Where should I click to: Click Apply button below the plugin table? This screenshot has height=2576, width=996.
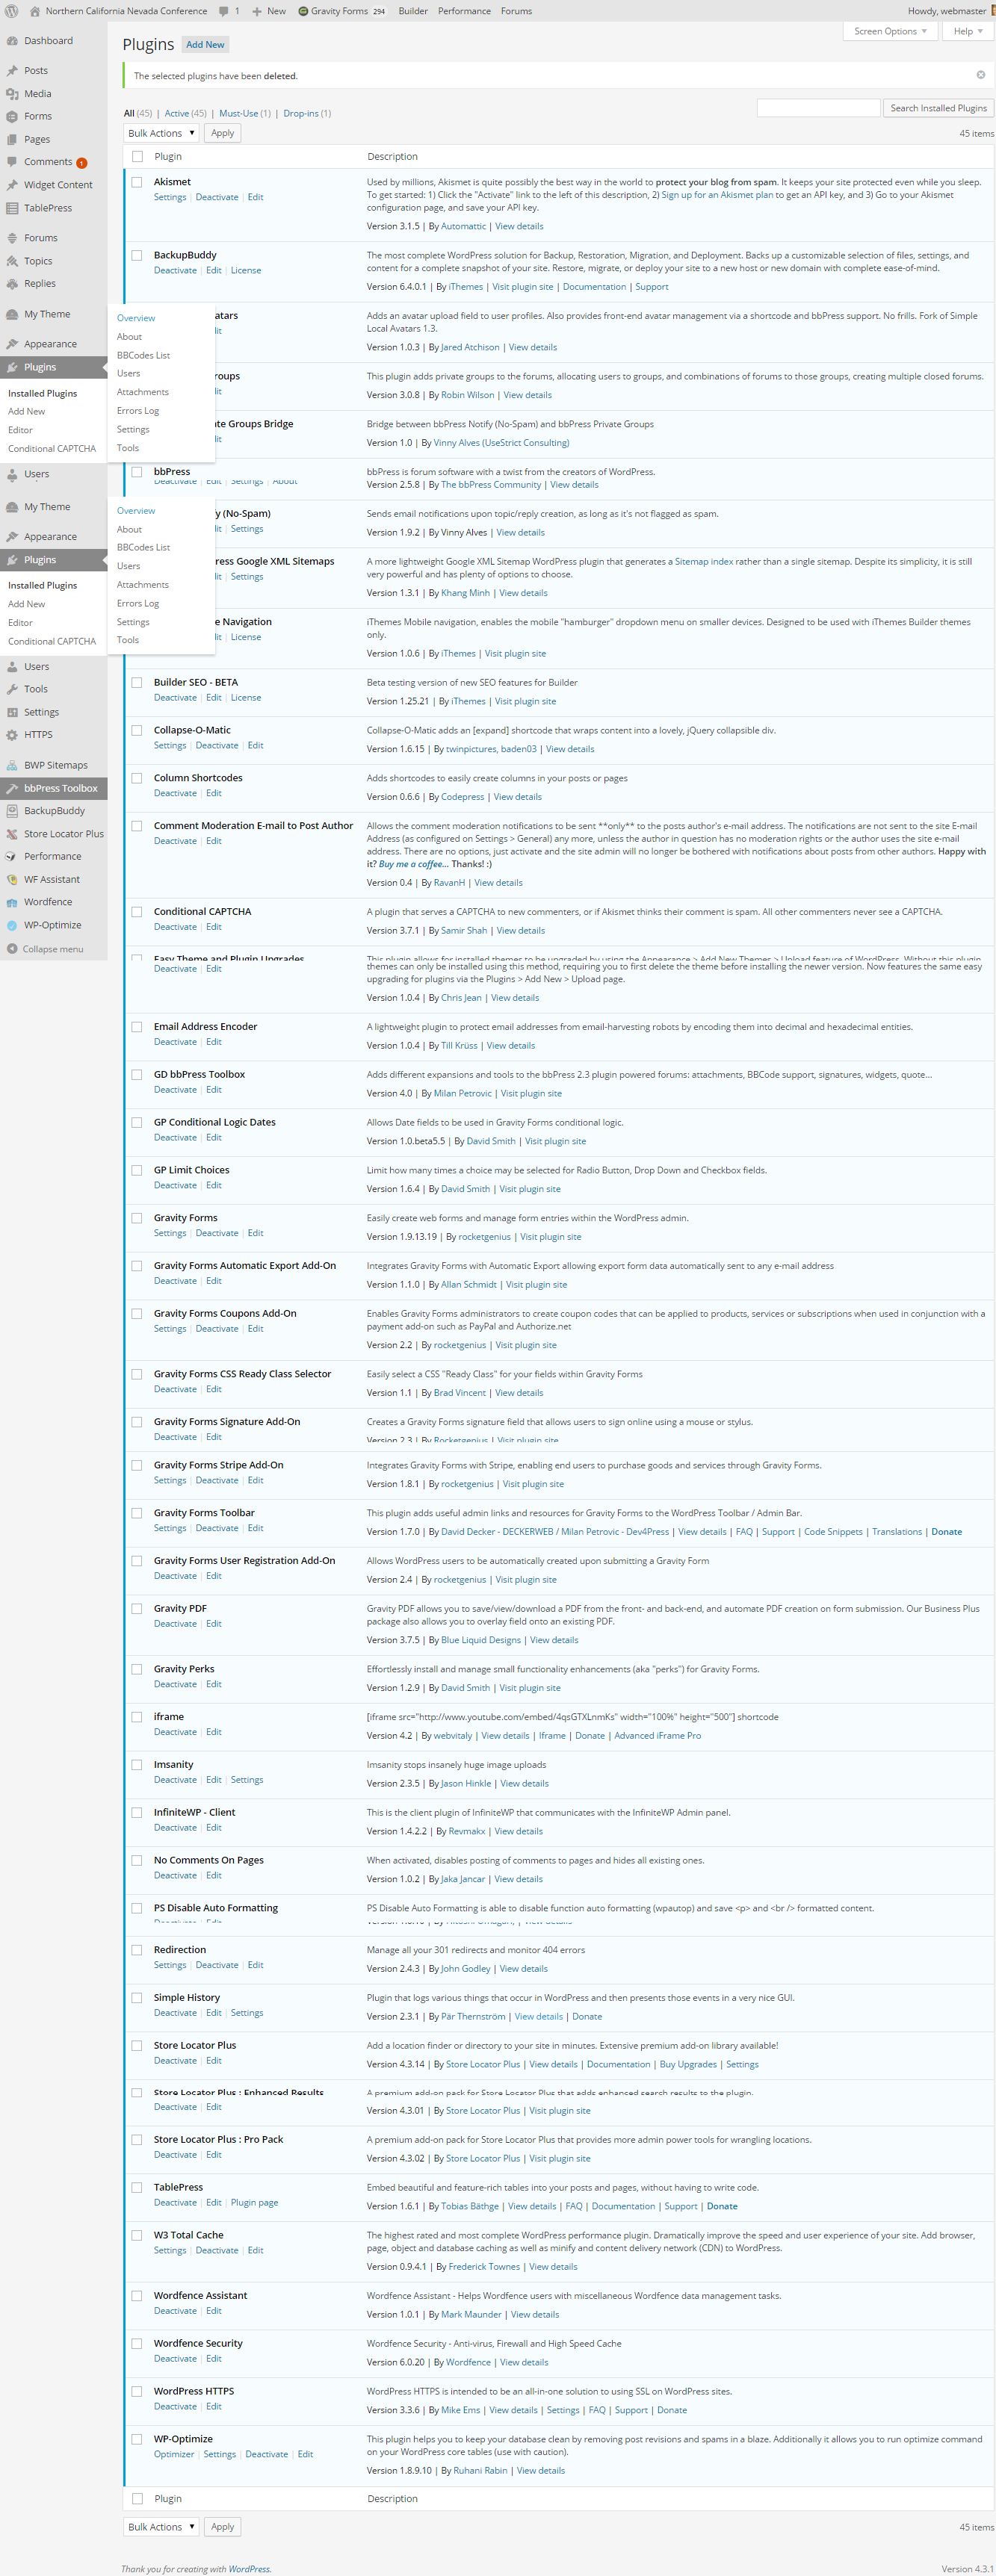click(223, 2526)
